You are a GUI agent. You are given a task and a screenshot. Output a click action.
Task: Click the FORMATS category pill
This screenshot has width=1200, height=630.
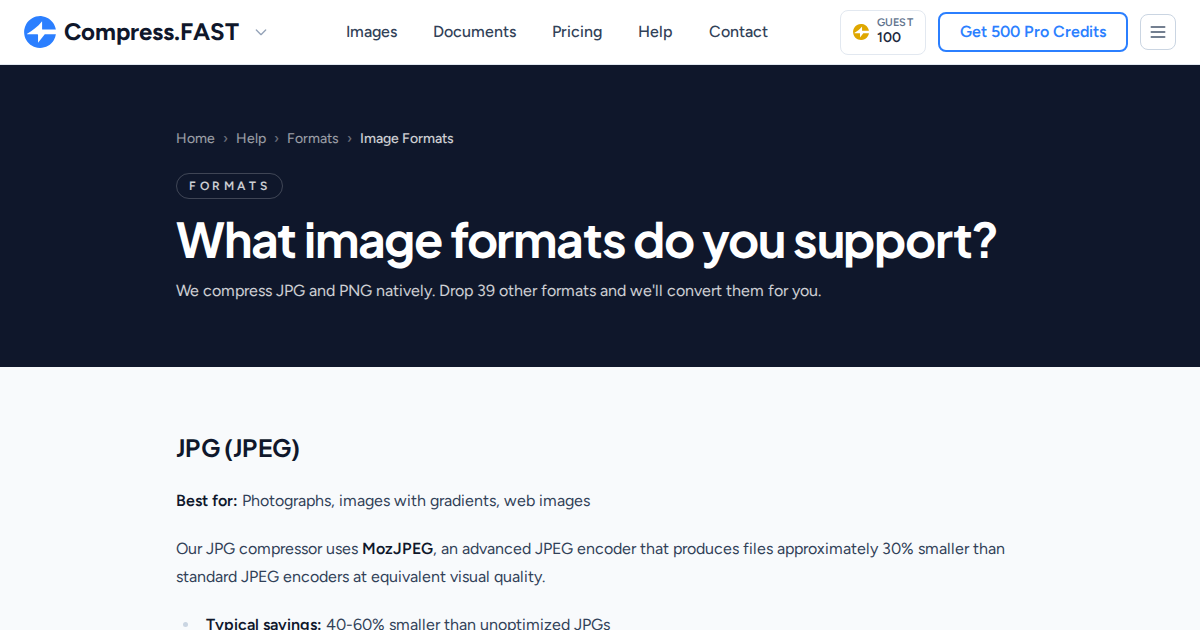[229, 186]
